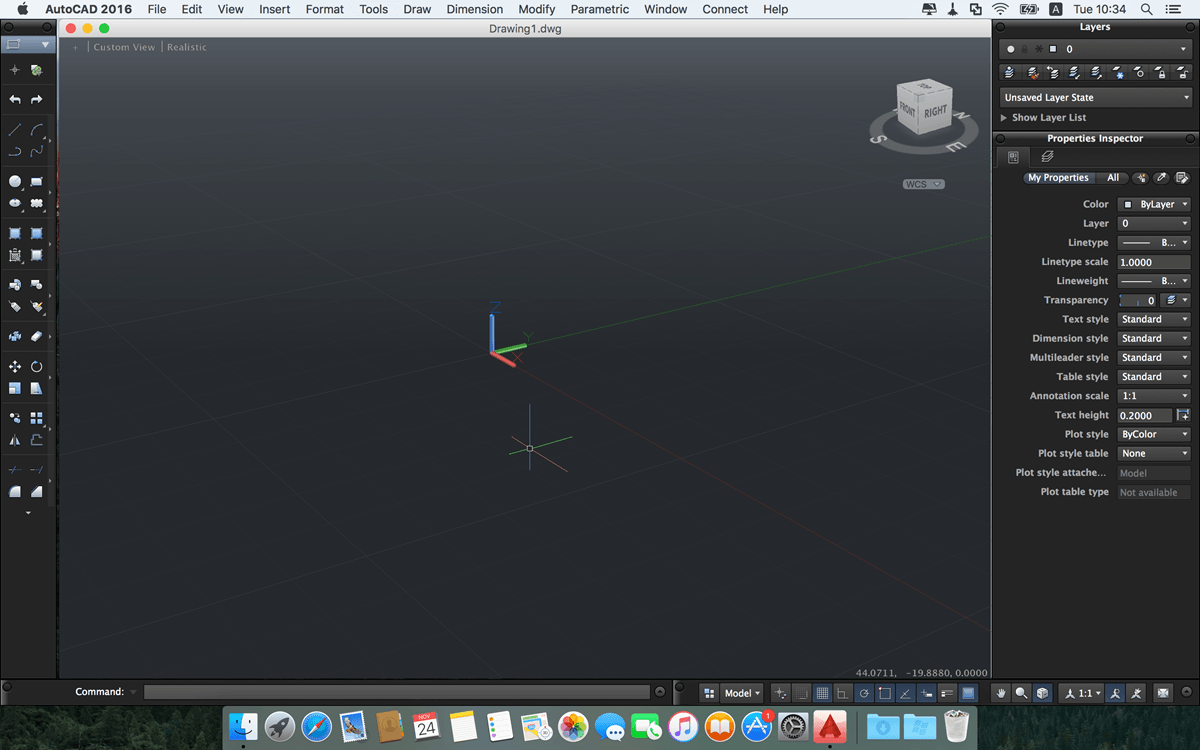Open the Modify menu

536,9
